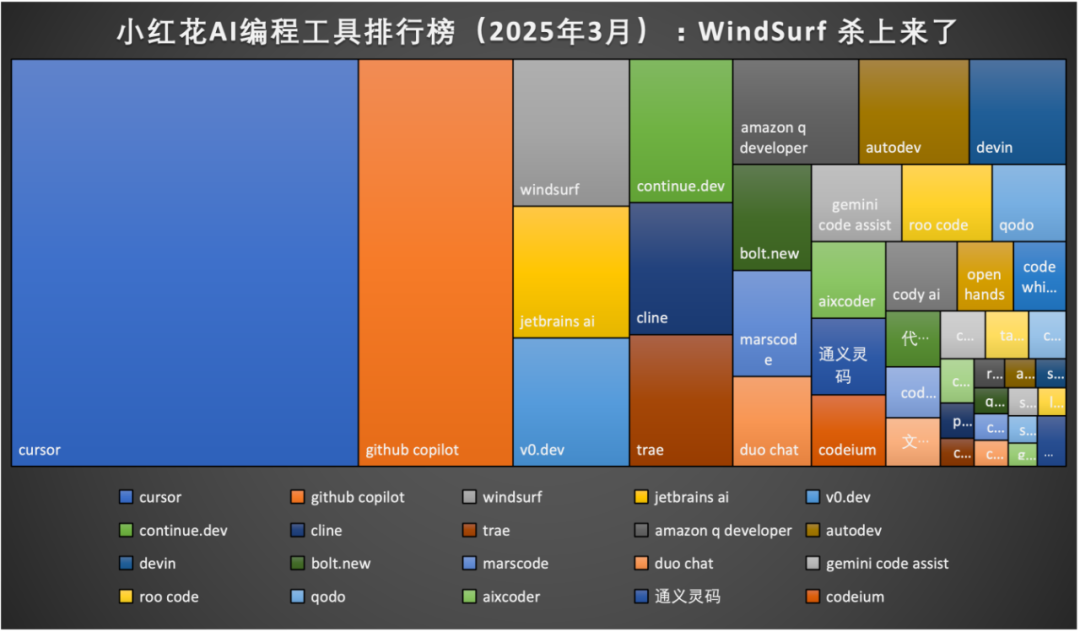Select the github copilot legend entry text
This screenshot has height=632, width=1080.
(357, 497)
